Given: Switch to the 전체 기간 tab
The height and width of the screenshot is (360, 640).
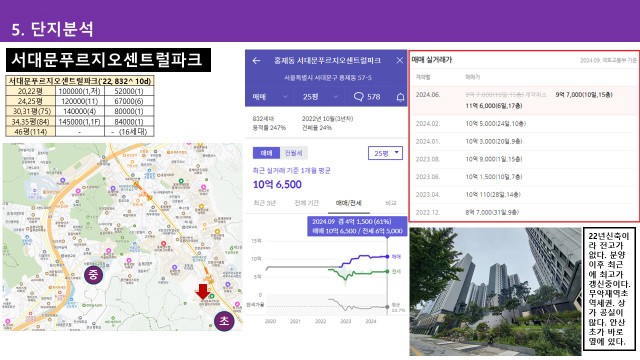Looking at the screenshot, I should (x=307, y=203).
